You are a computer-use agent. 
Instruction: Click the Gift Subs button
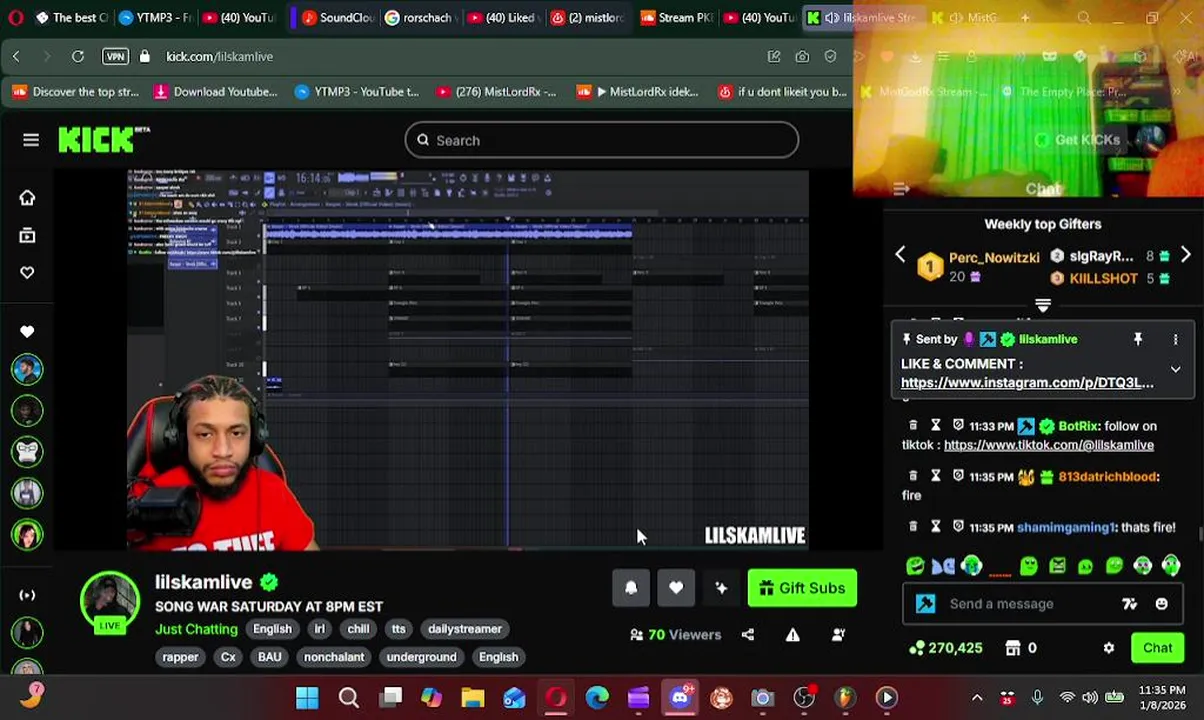click(802, 588)
